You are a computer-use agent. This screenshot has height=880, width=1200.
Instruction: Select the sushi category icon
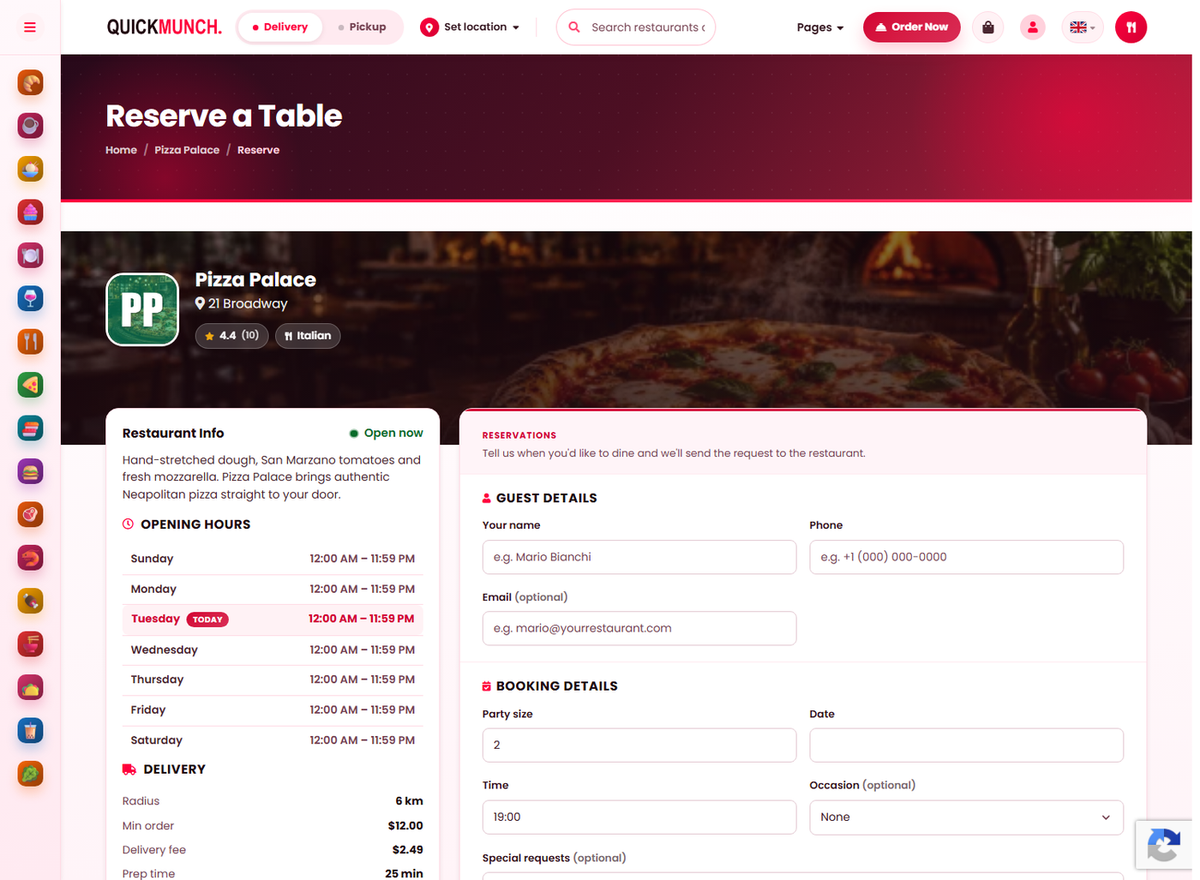click(x=30, y=428)
